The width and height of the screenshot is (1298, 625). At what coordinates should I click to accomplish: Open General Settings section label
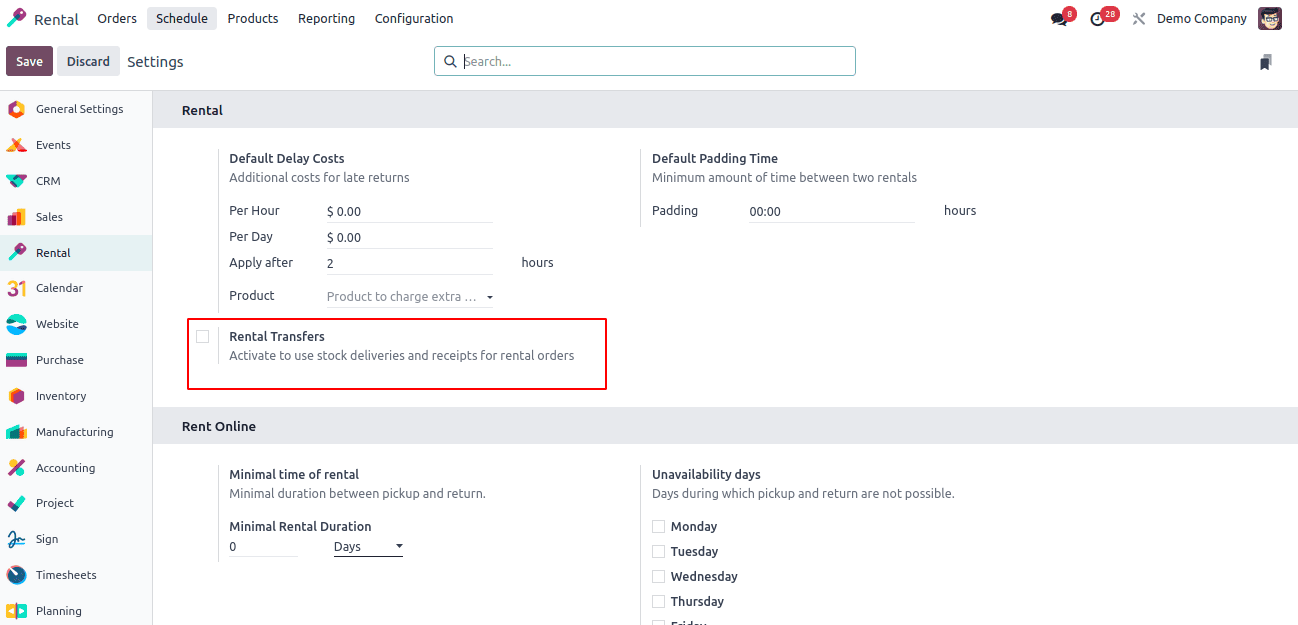point(80,109)
